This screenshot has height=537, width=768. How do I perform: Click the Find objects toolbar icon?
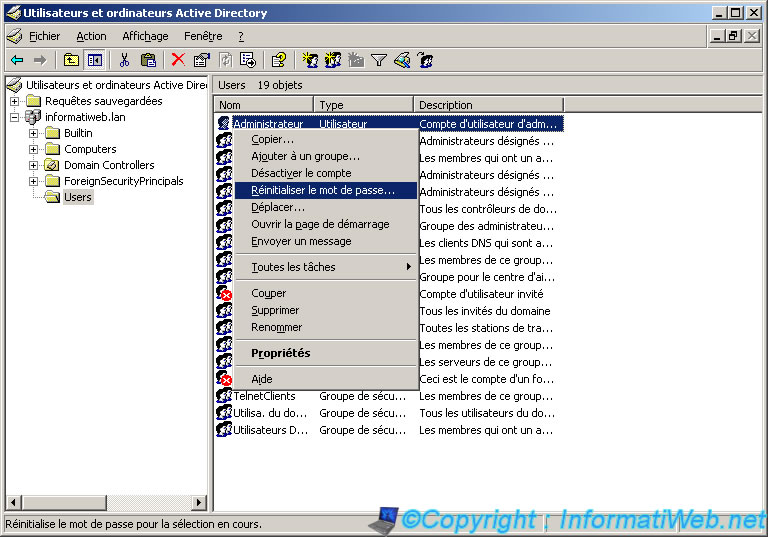[x=402, y=60]
